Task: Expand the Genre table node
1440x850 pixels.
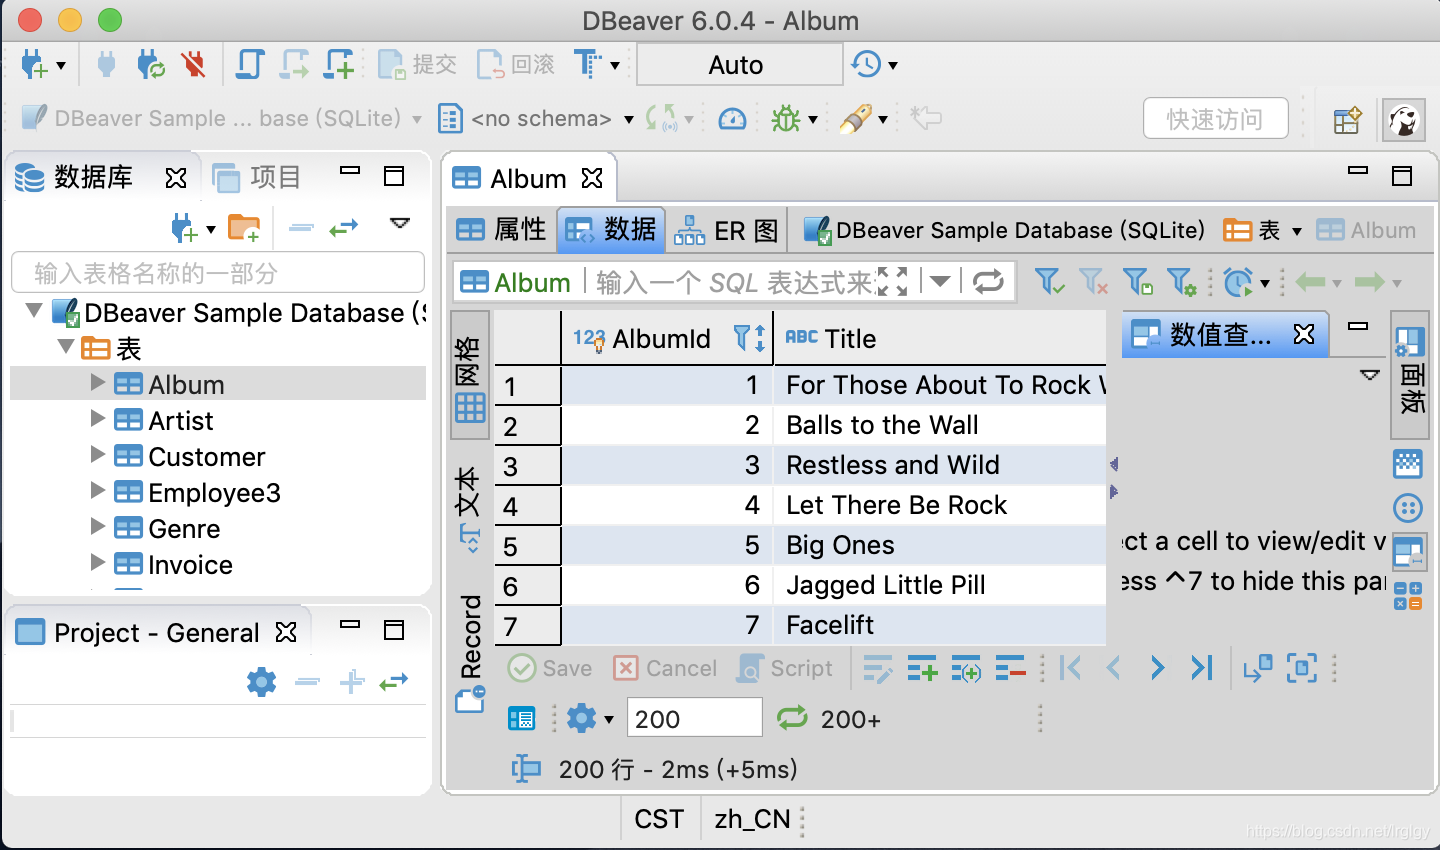Action: tap(97, 526)
